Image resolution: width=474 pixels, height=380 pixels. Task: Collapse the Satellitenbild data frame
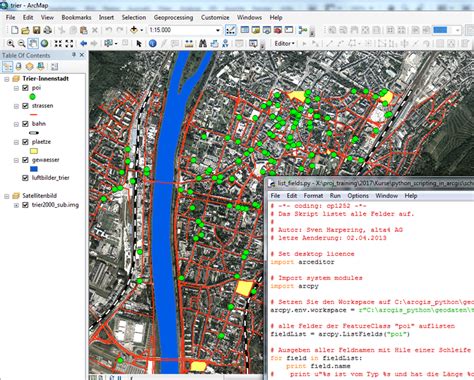pyautogui.click(x=7, y=196)
